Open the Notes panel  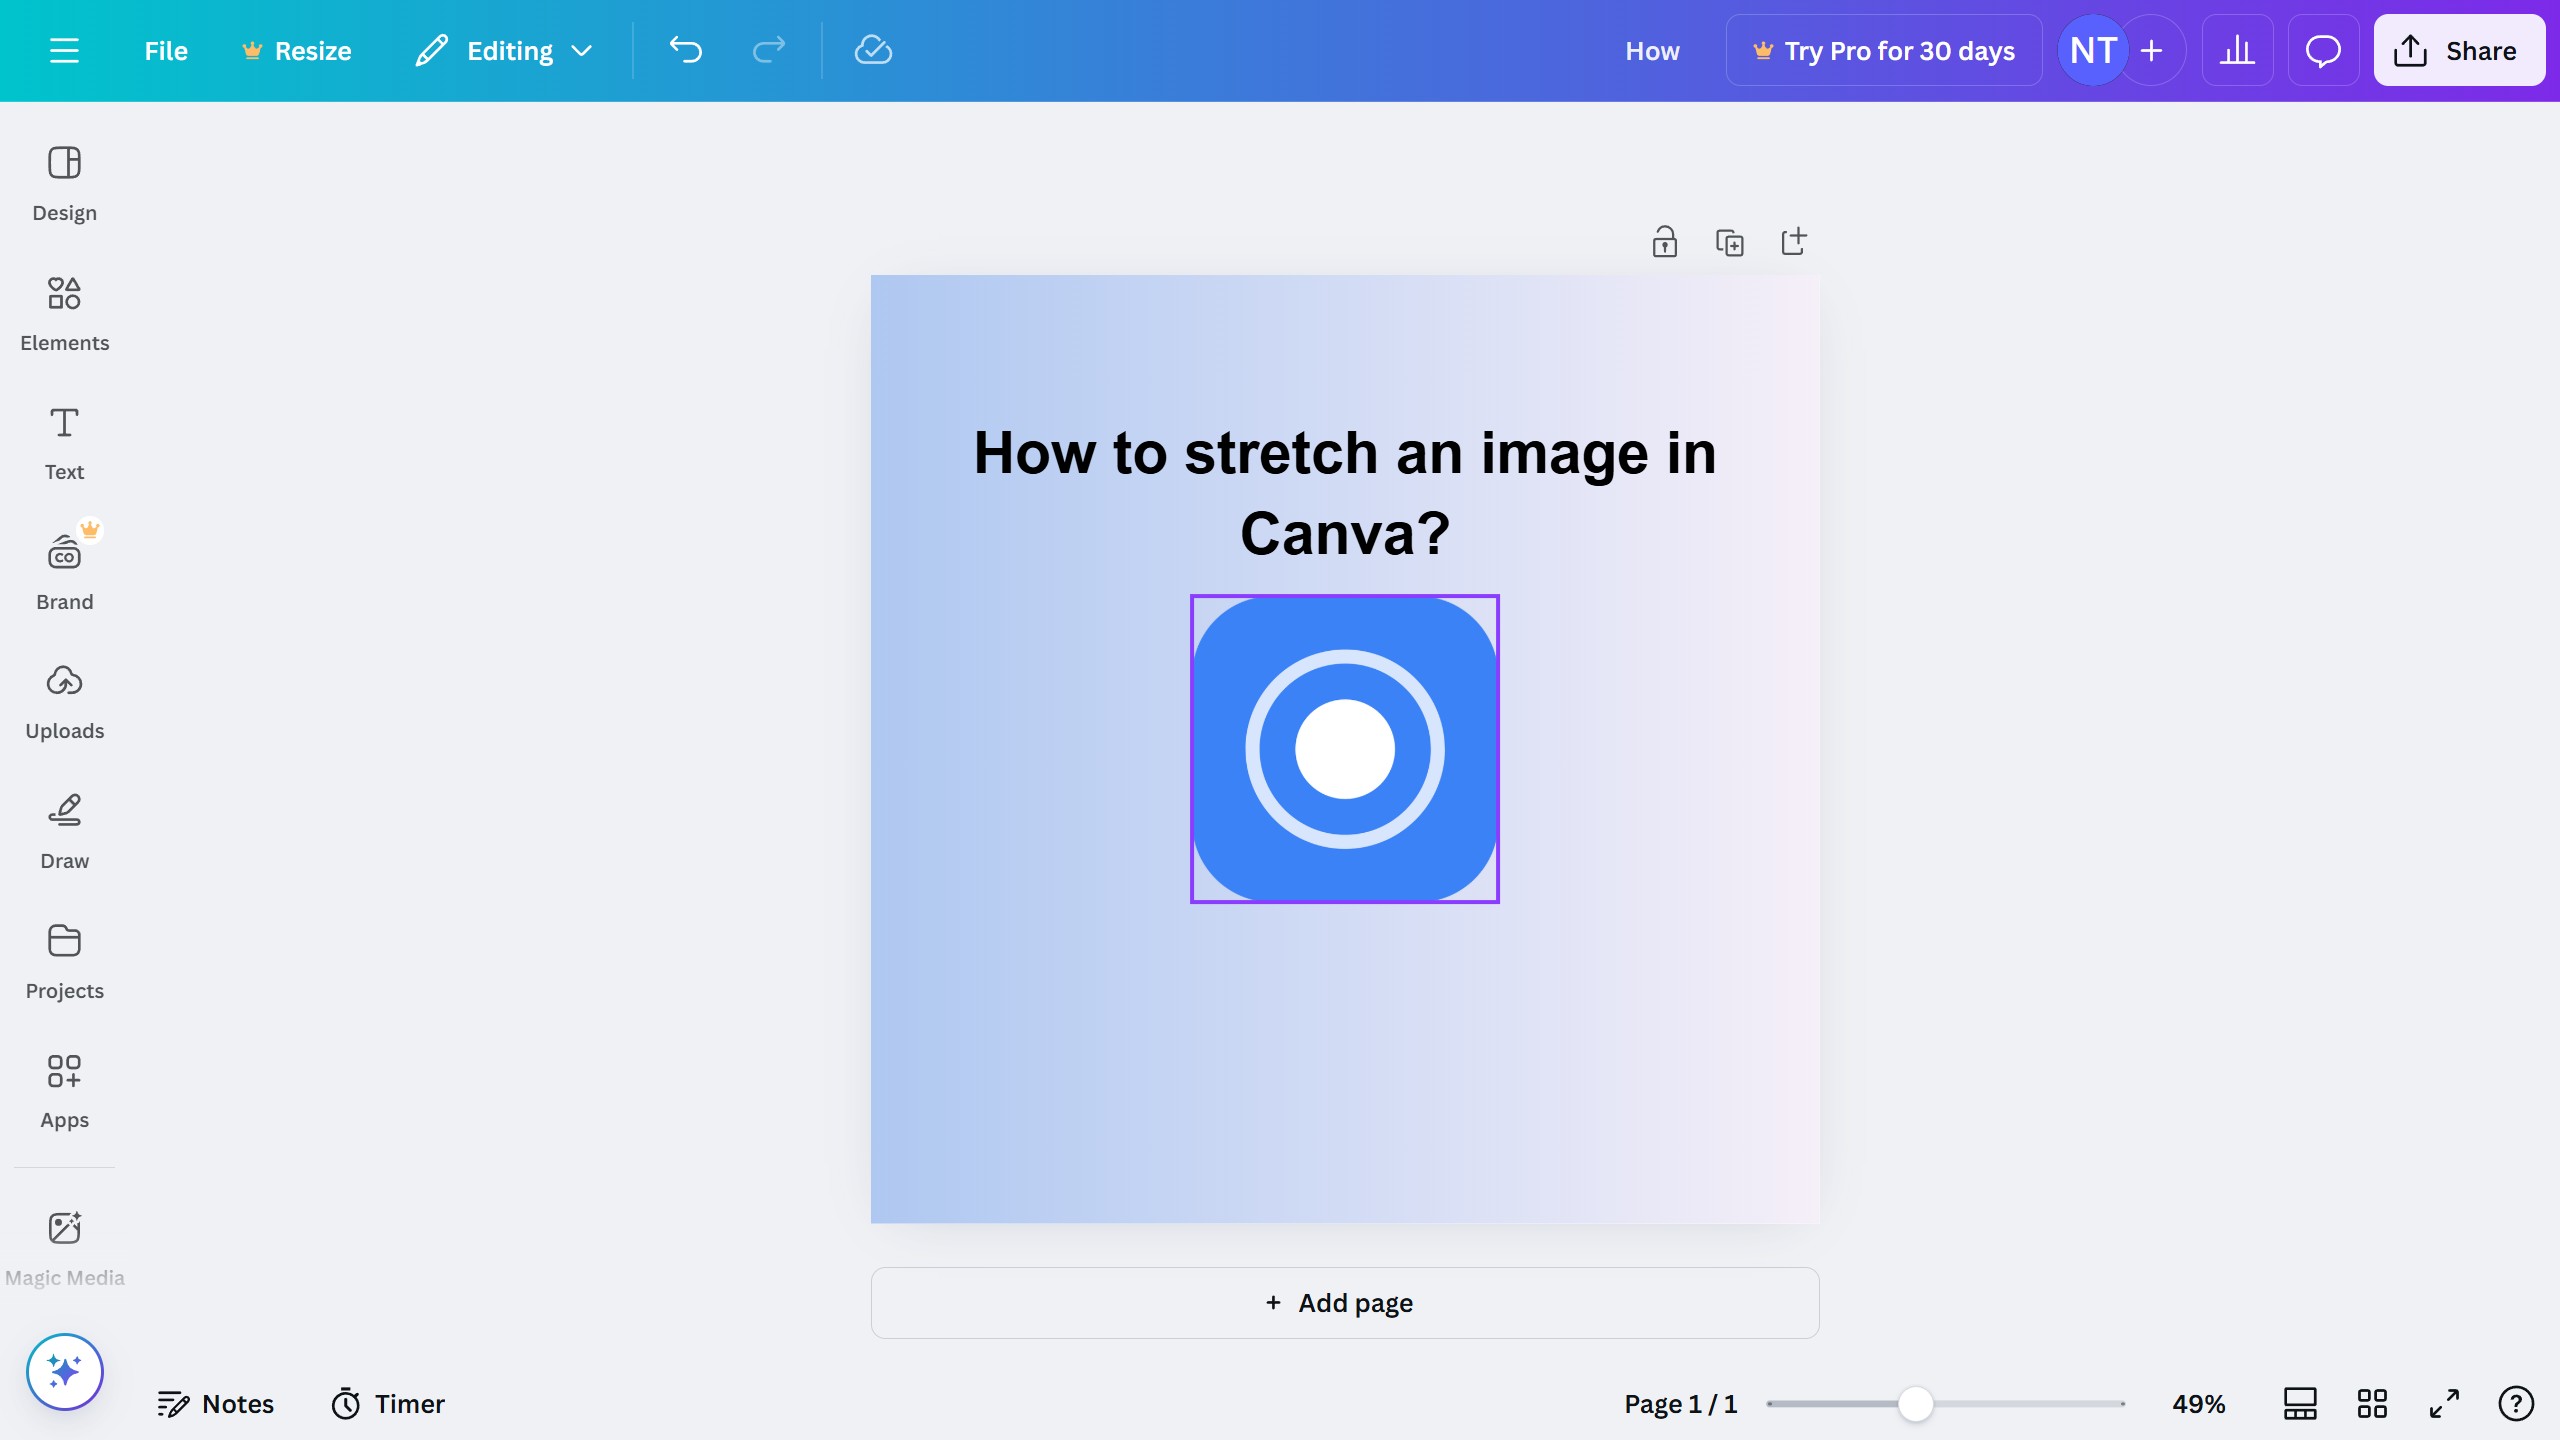pos(216,1403)
